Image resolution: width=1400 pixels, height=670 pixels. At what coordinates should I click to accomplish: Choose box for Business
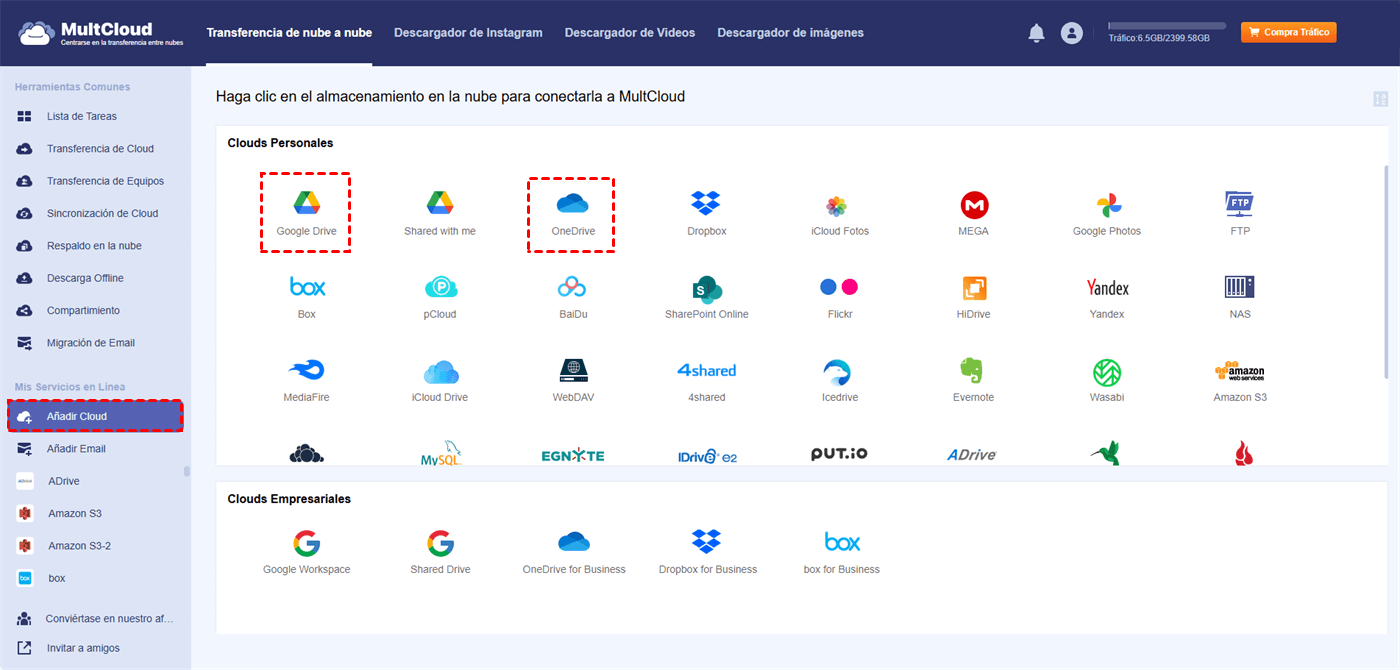(x=841, y=552)
